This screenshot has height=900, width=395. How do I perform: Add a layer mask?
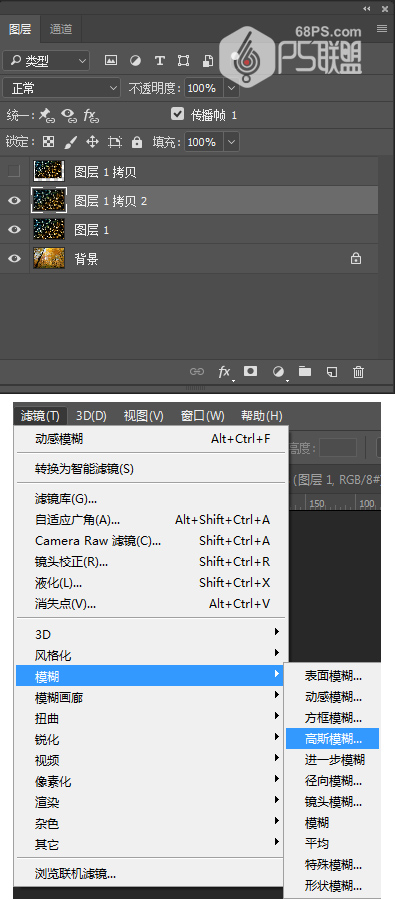click(250, 371)
